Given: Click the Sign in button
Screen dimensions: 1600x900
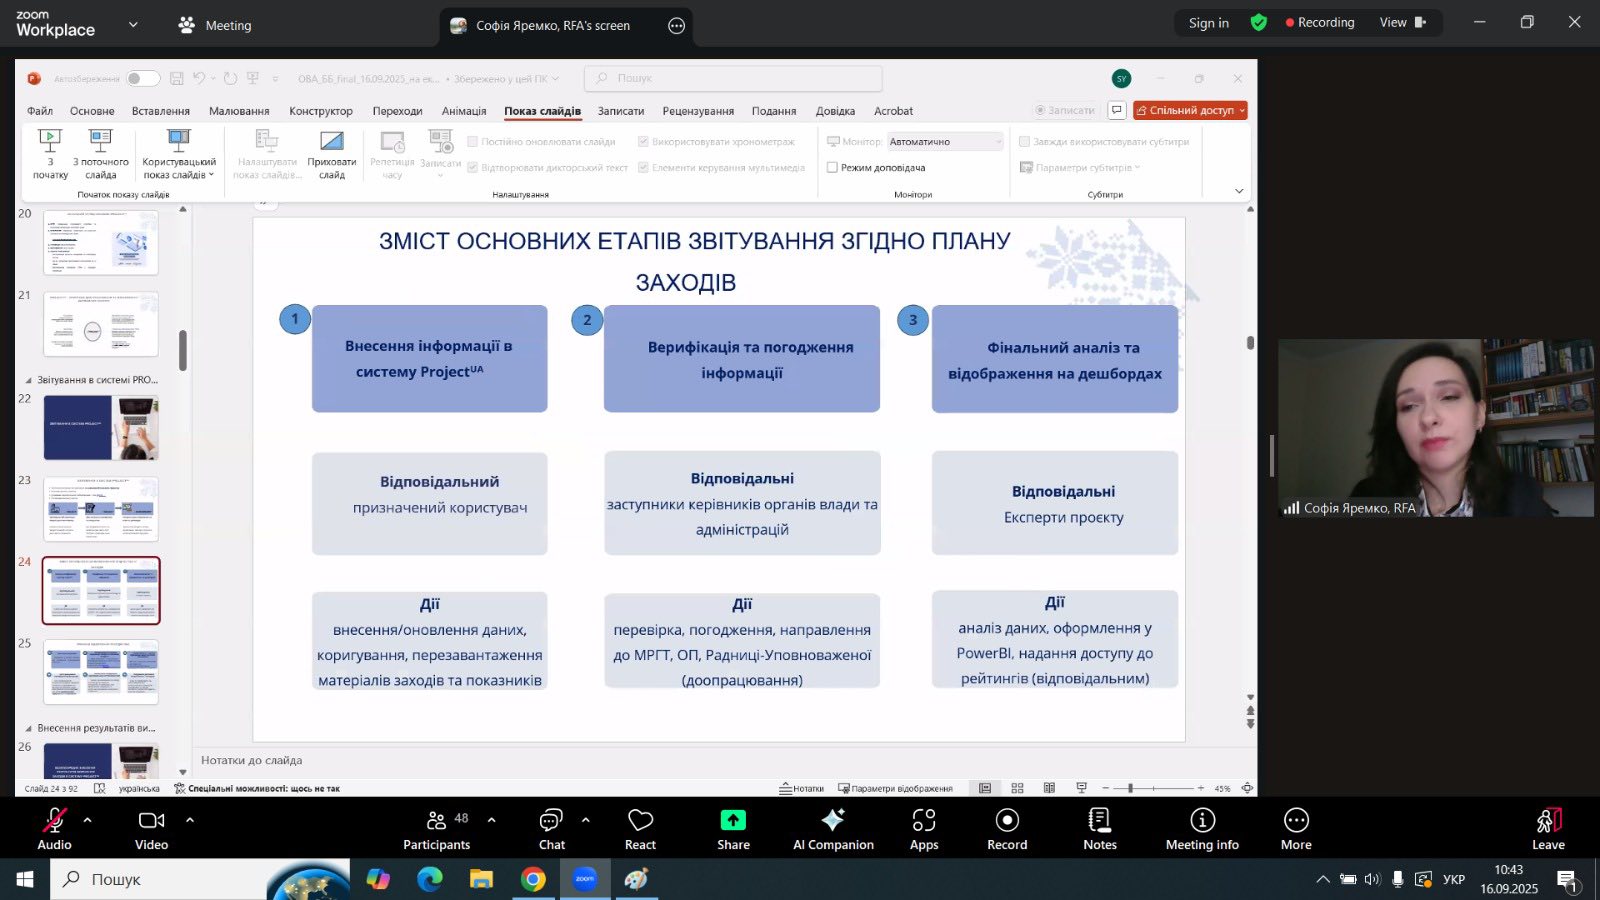Looking at the screenshot, I should pos(1208,23).
